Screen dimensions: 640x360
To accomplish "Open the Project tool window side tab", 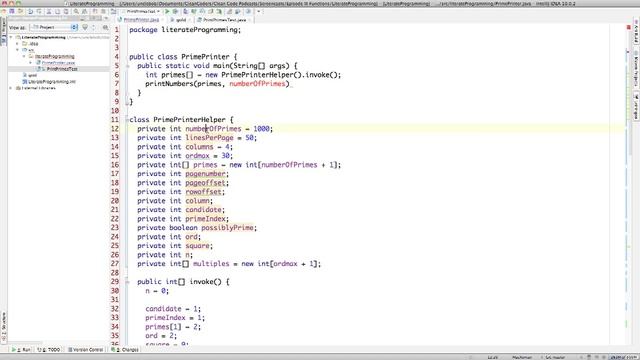I will tap(4, 31).
